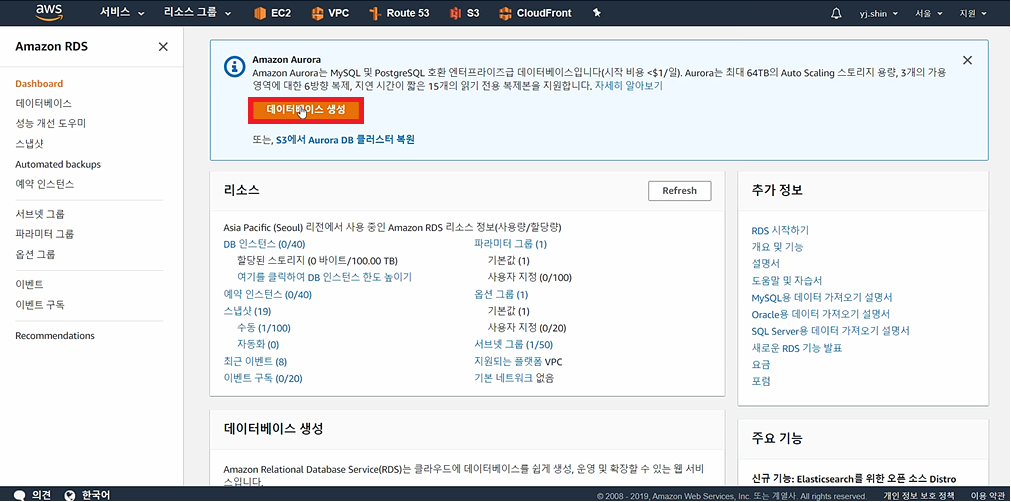This screenshot has height=502, width=1011.
Task: Open the 이벤트 구독 (0/20) link
Action: tap(263, 378)
